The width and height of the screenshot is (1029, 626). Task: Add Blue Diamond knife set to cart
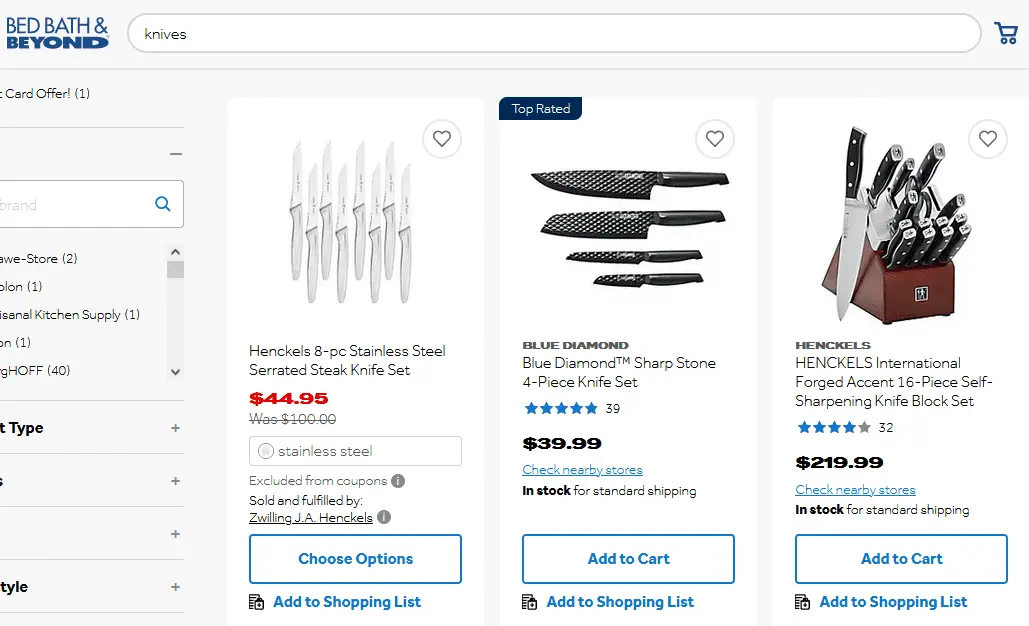pyautogui.click(x=628, y=559)
